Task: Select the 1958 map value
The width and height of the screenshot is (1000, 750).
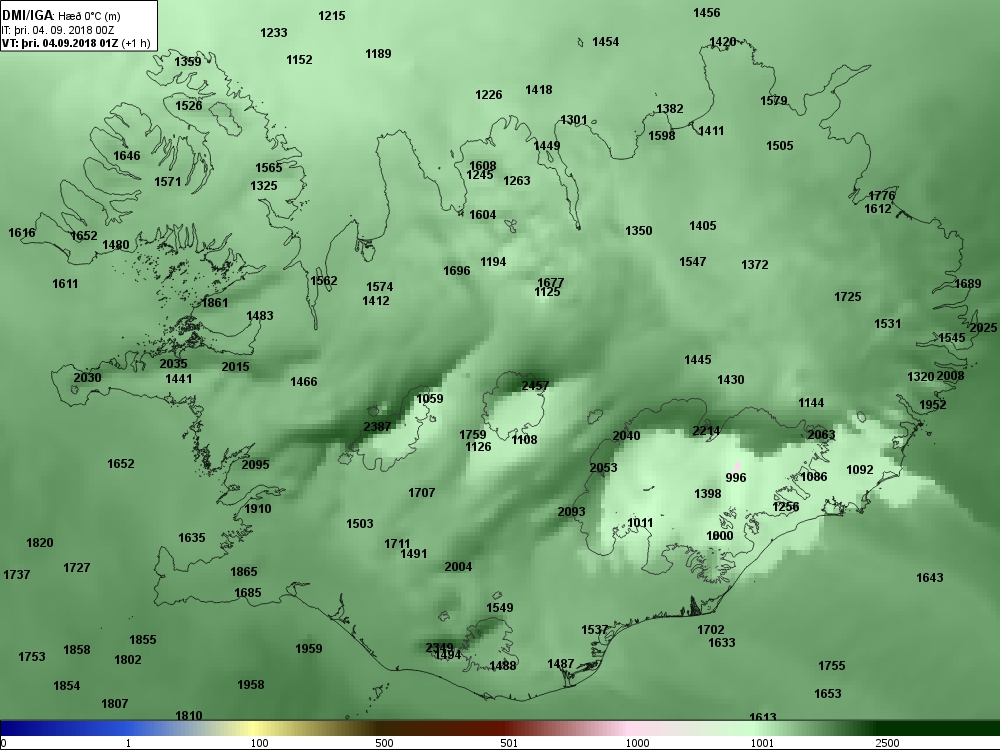Action: pos(251,684)
